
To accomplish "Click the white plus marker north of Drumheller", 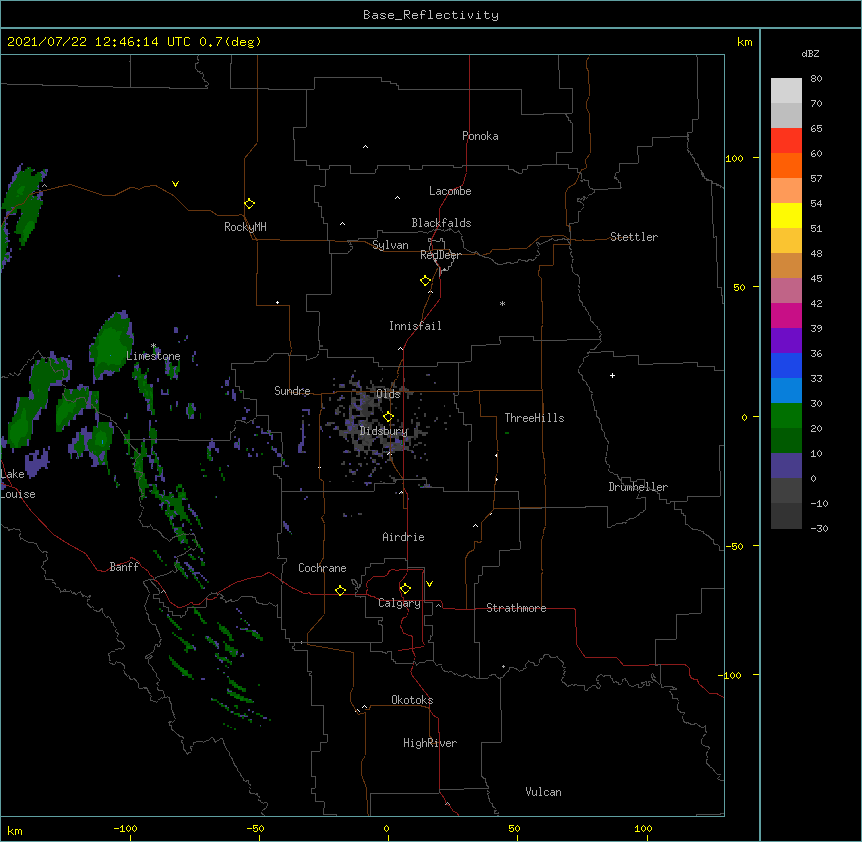I will [612, 375].
